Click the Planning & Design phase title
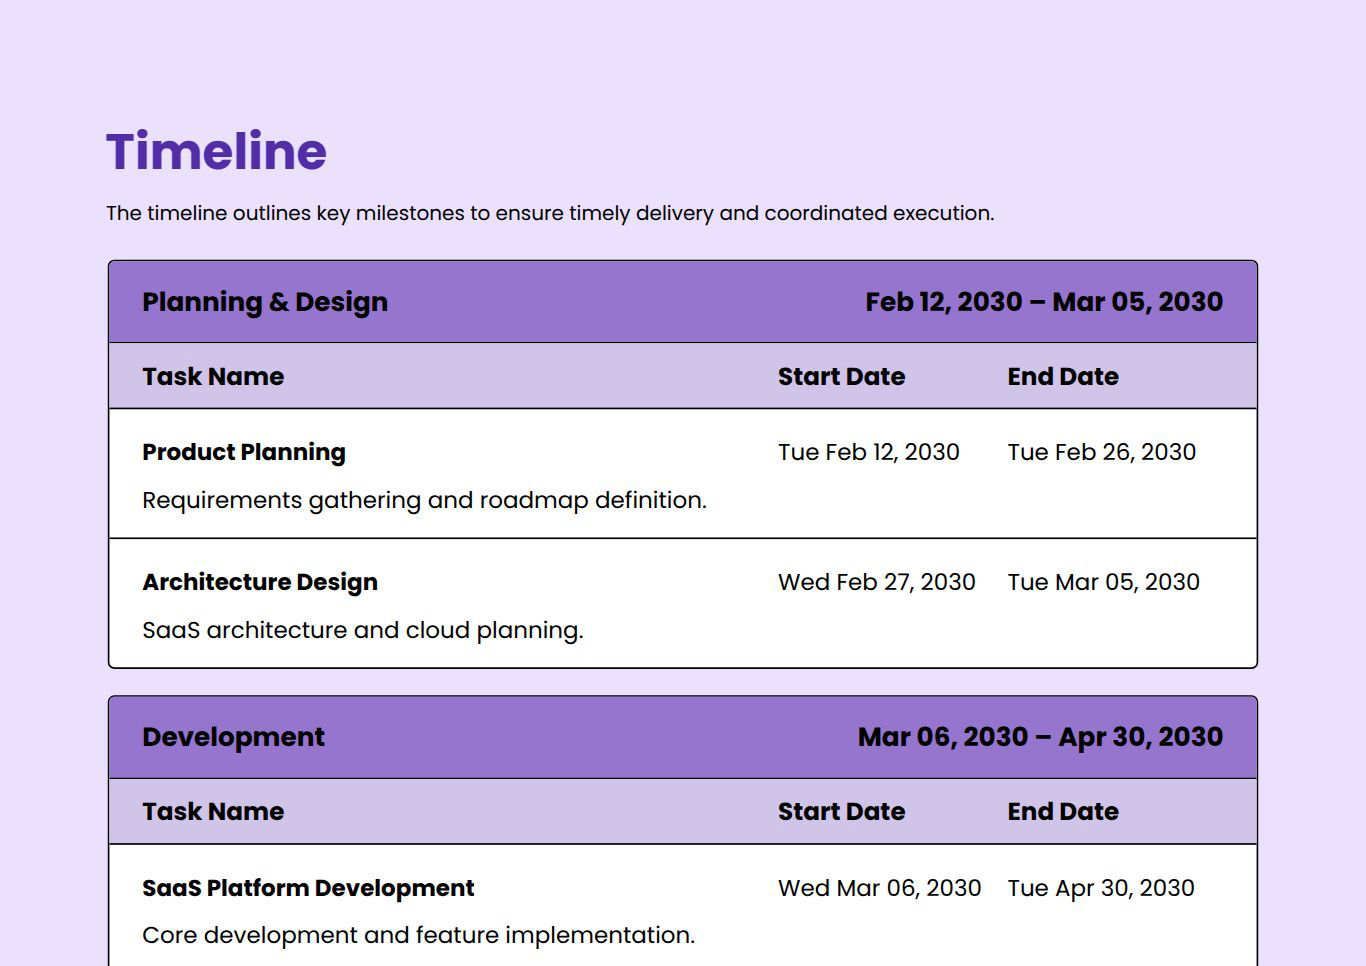 tap(265, 302)
